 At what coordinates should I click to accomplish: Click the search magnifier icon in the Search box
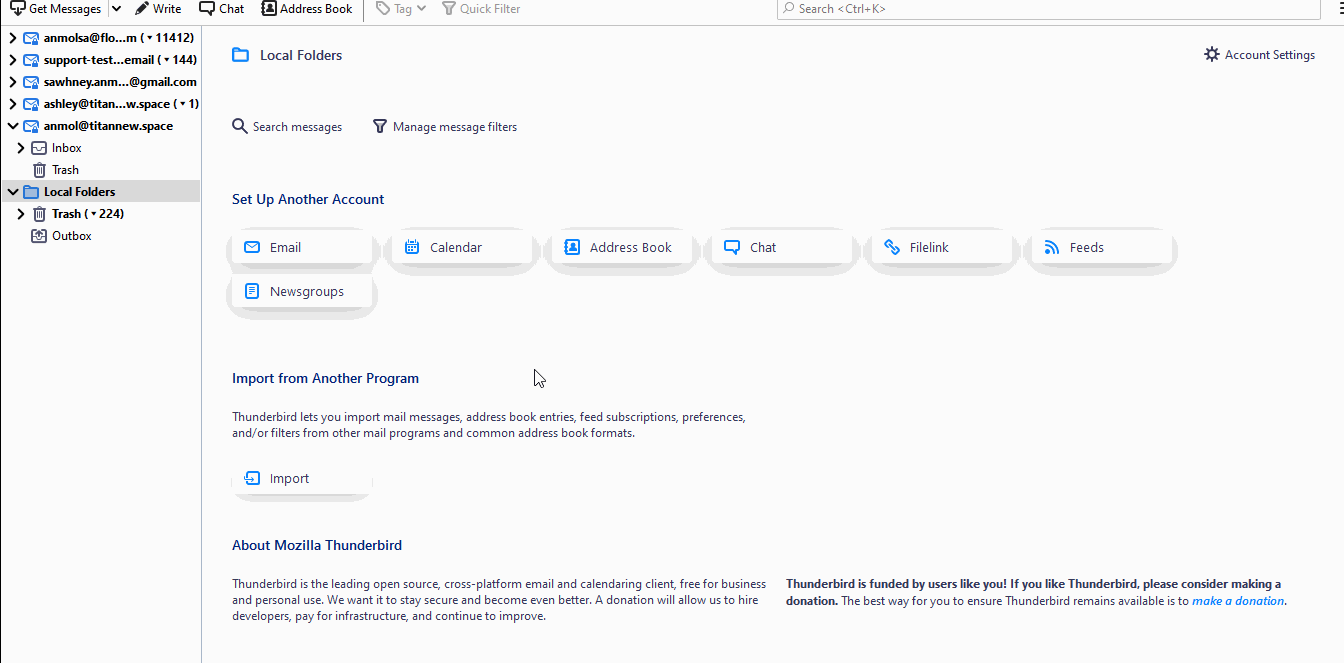click(x=790, y=8)
